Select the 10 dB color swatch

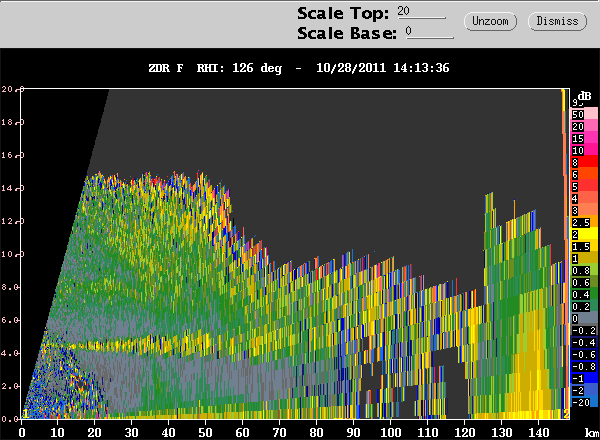[x=584, y=150]
